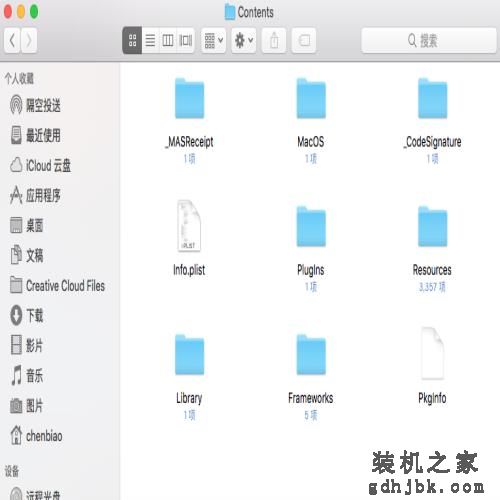Open 文稿 Documents in sidebar
The image size is (500, 500).
(27, 255)
